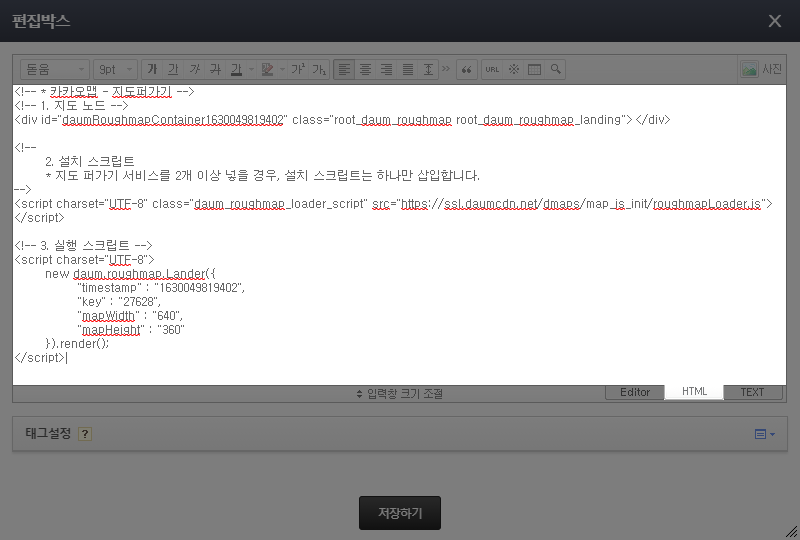Viewport: 800px width, 540px height.
Task: Toggle underline text formatting
Action: (173, 70)
